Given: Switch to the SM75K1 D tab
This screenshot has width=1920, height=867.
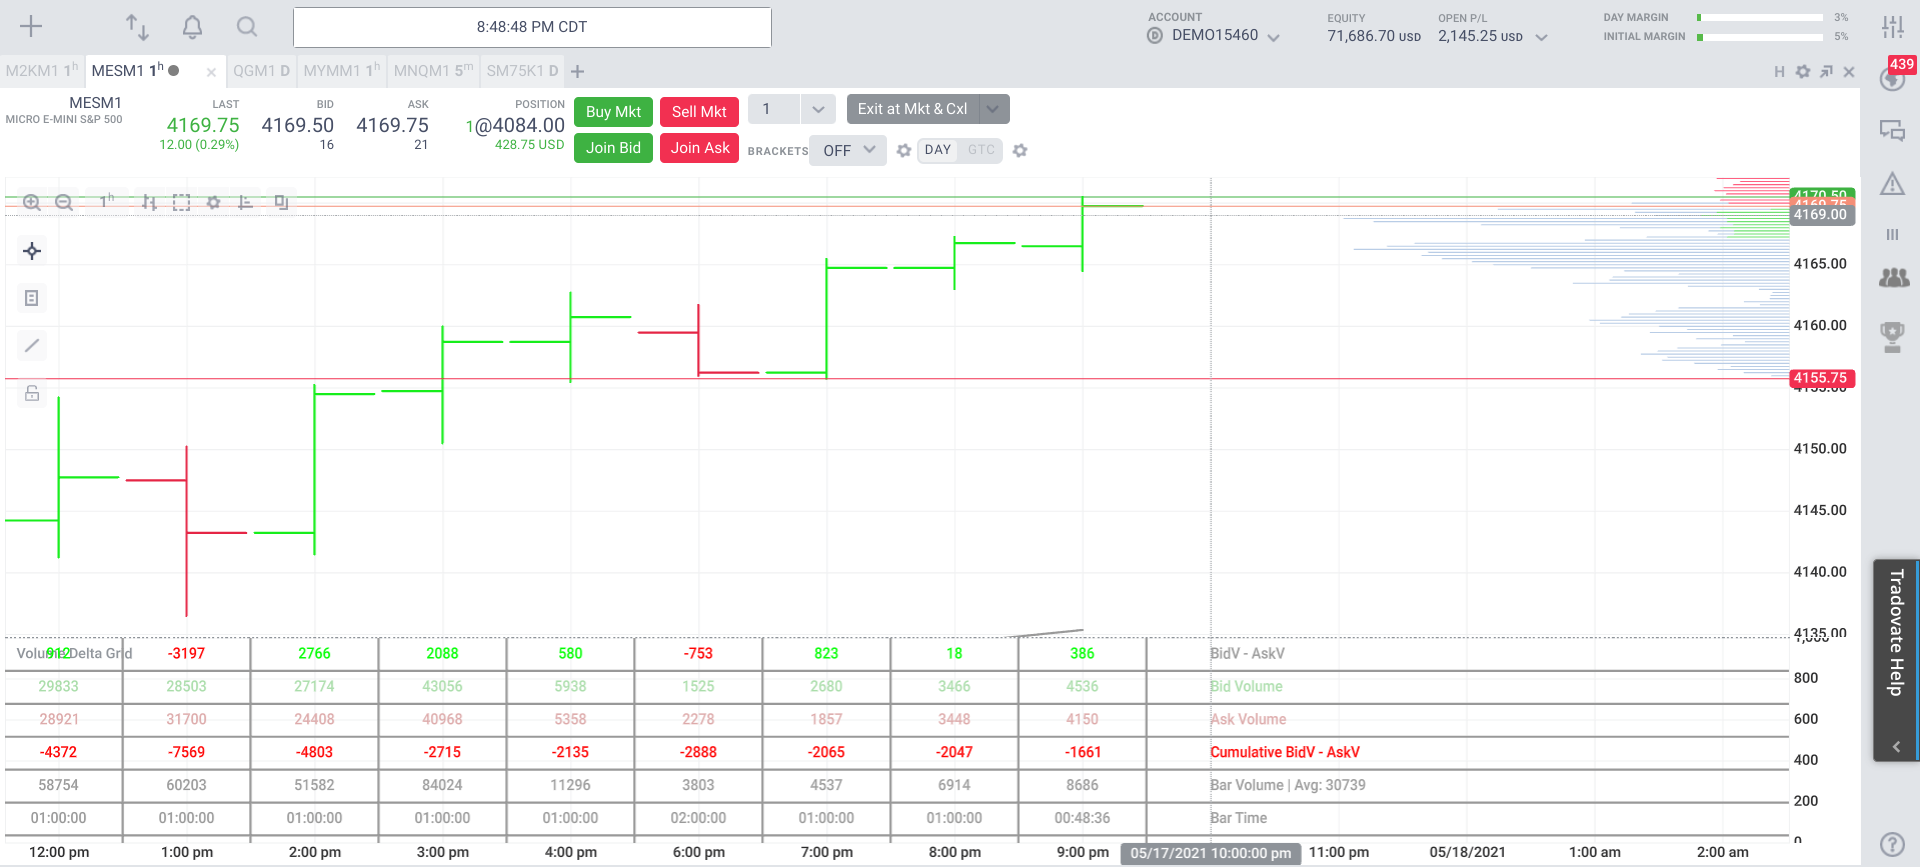Looking at the screenshot, I should [522, 70].
